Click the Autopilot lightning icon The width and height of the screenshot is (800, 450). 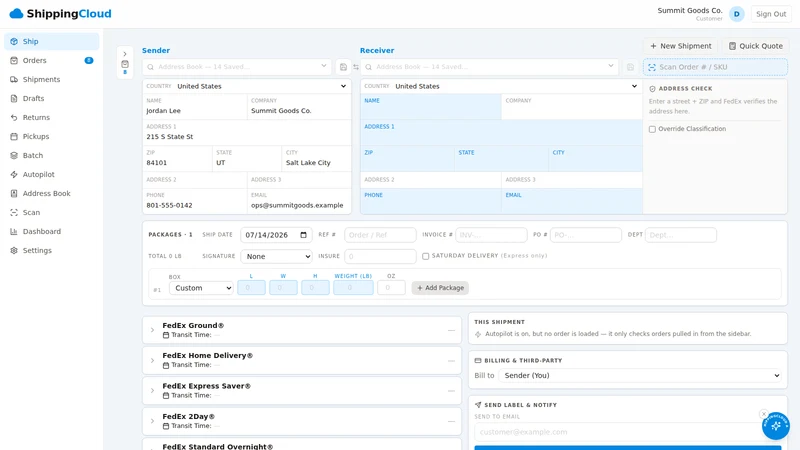[14, 174]
